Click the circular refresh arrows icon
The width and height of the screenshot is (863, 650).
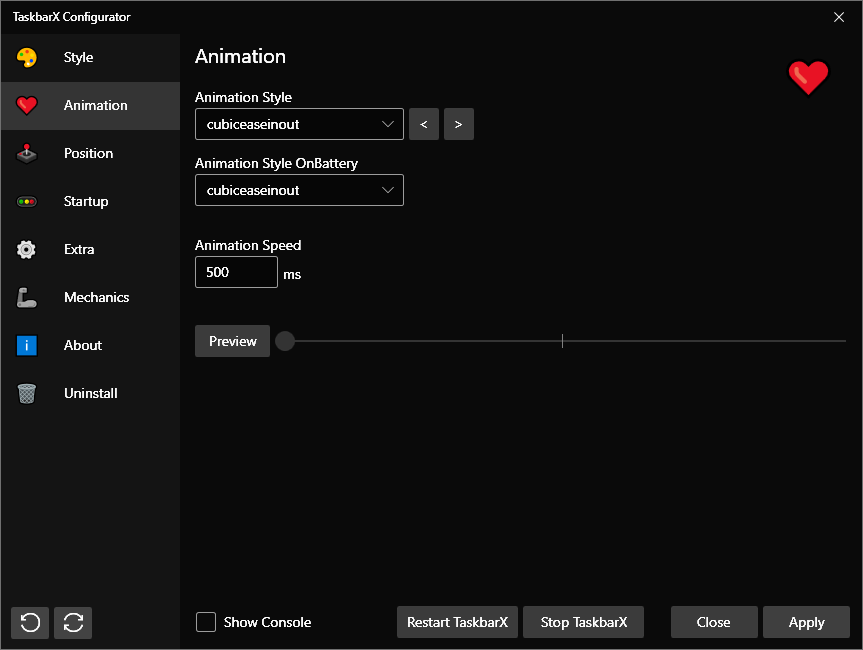point(73,622)
